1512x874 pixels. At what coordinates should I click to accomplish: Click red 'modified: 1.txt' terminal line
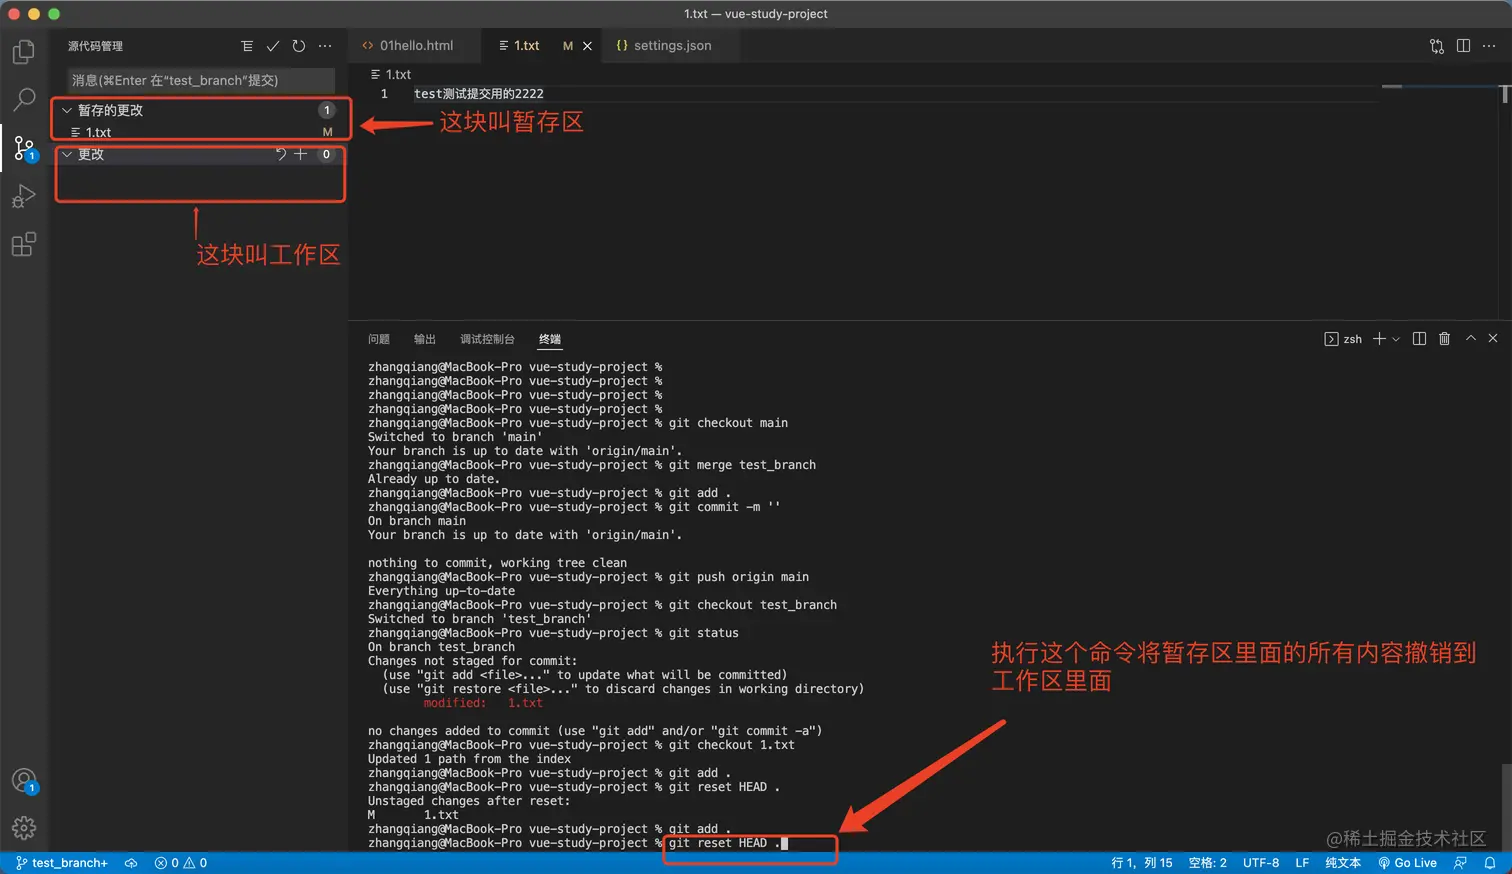point(483,703)
